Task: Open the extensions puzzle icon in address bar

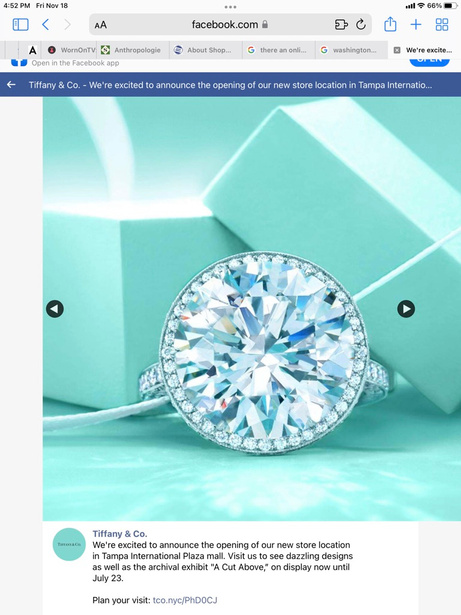Action: tap(341, 25)
